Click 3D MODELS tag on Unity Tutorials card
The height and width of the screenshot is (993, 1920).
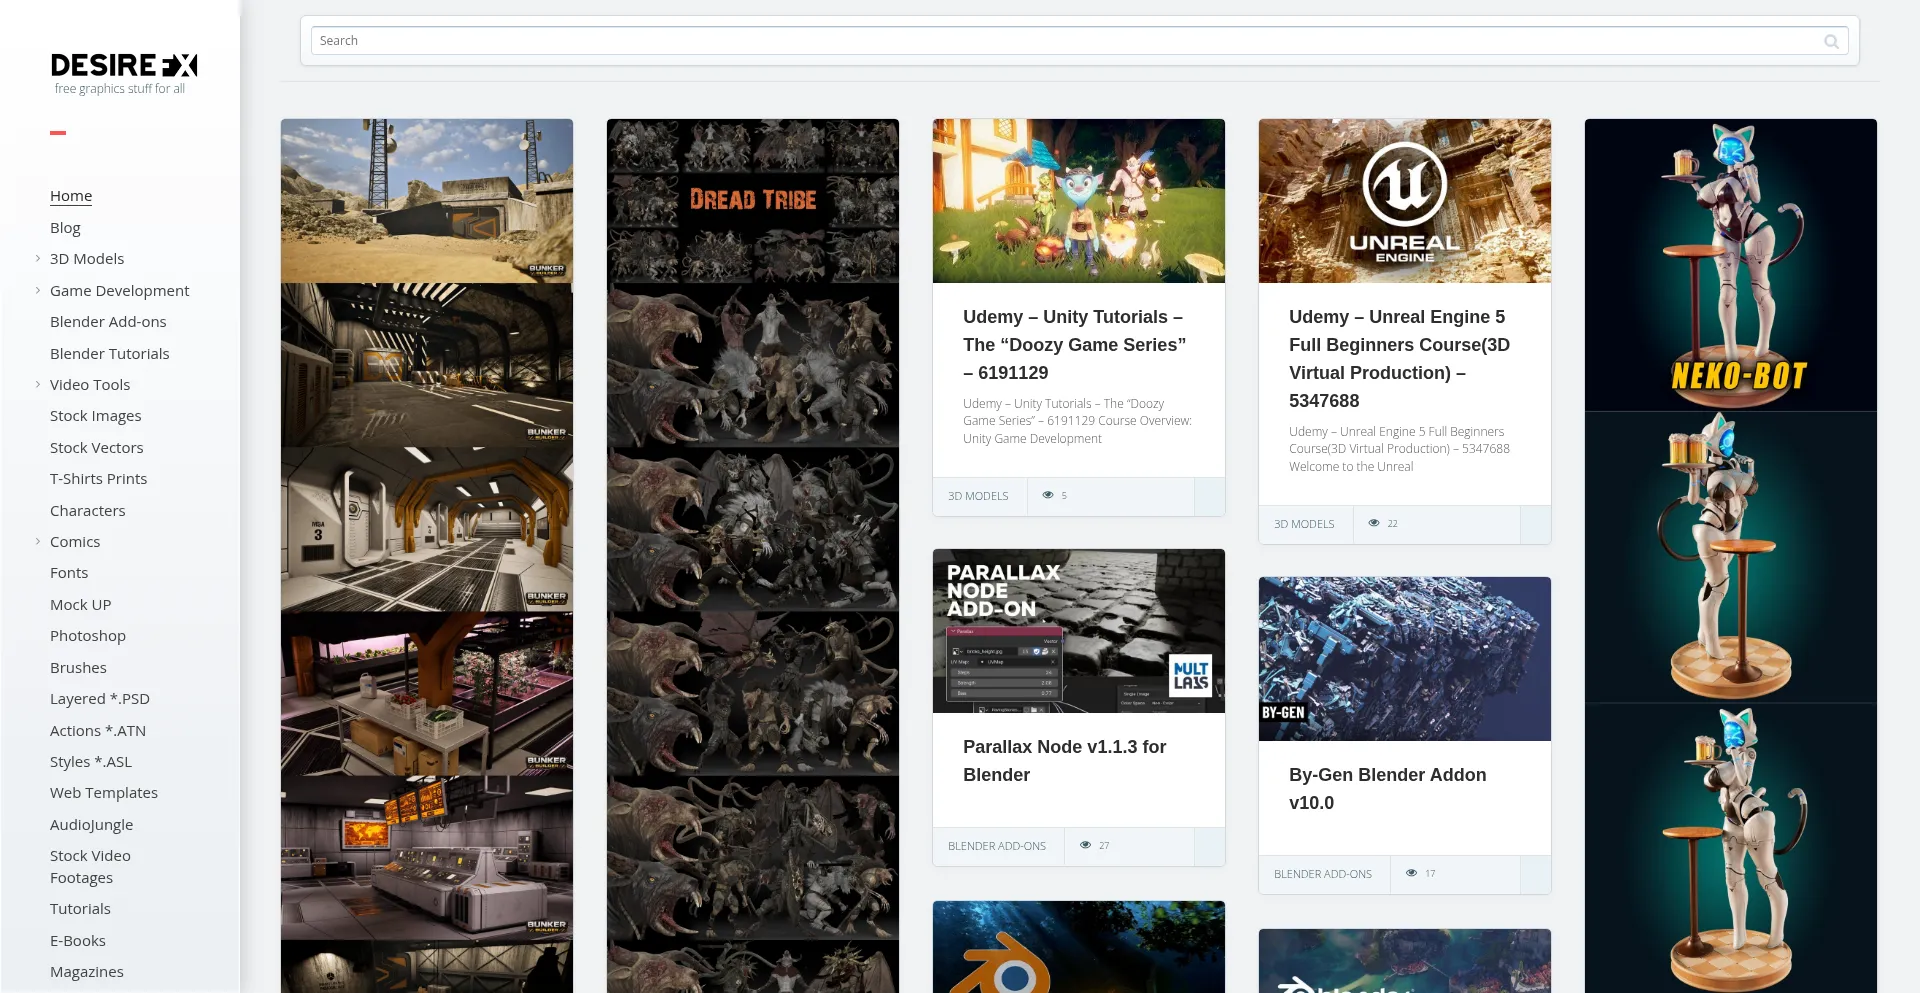[978, 496]
